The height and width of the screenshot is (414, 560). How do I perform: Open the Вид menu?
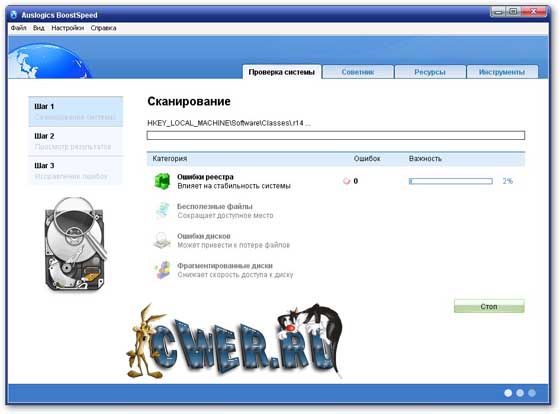pos(39,28)
